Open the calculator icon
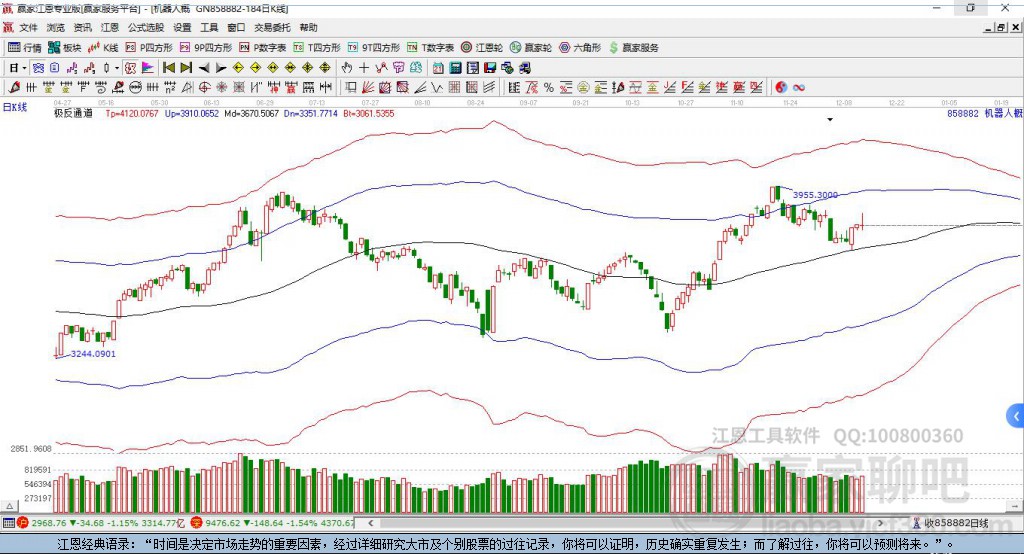 (x=455, y=68)
